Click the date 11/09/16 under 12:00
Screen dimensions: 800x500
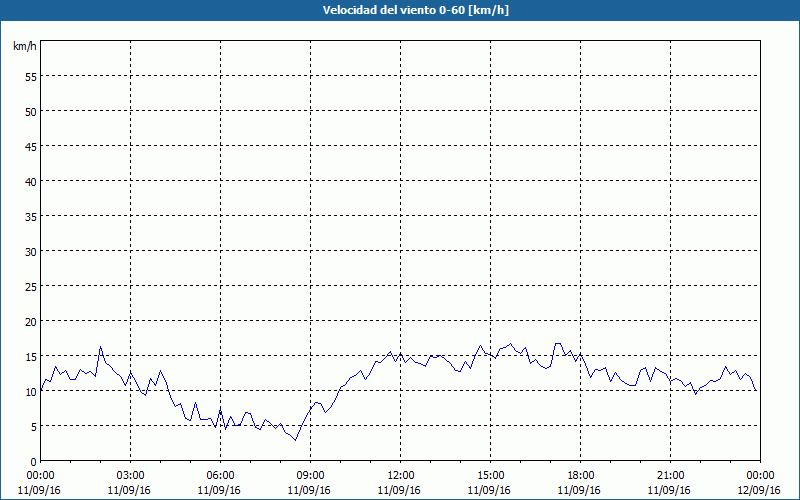[x=399, y=490]
